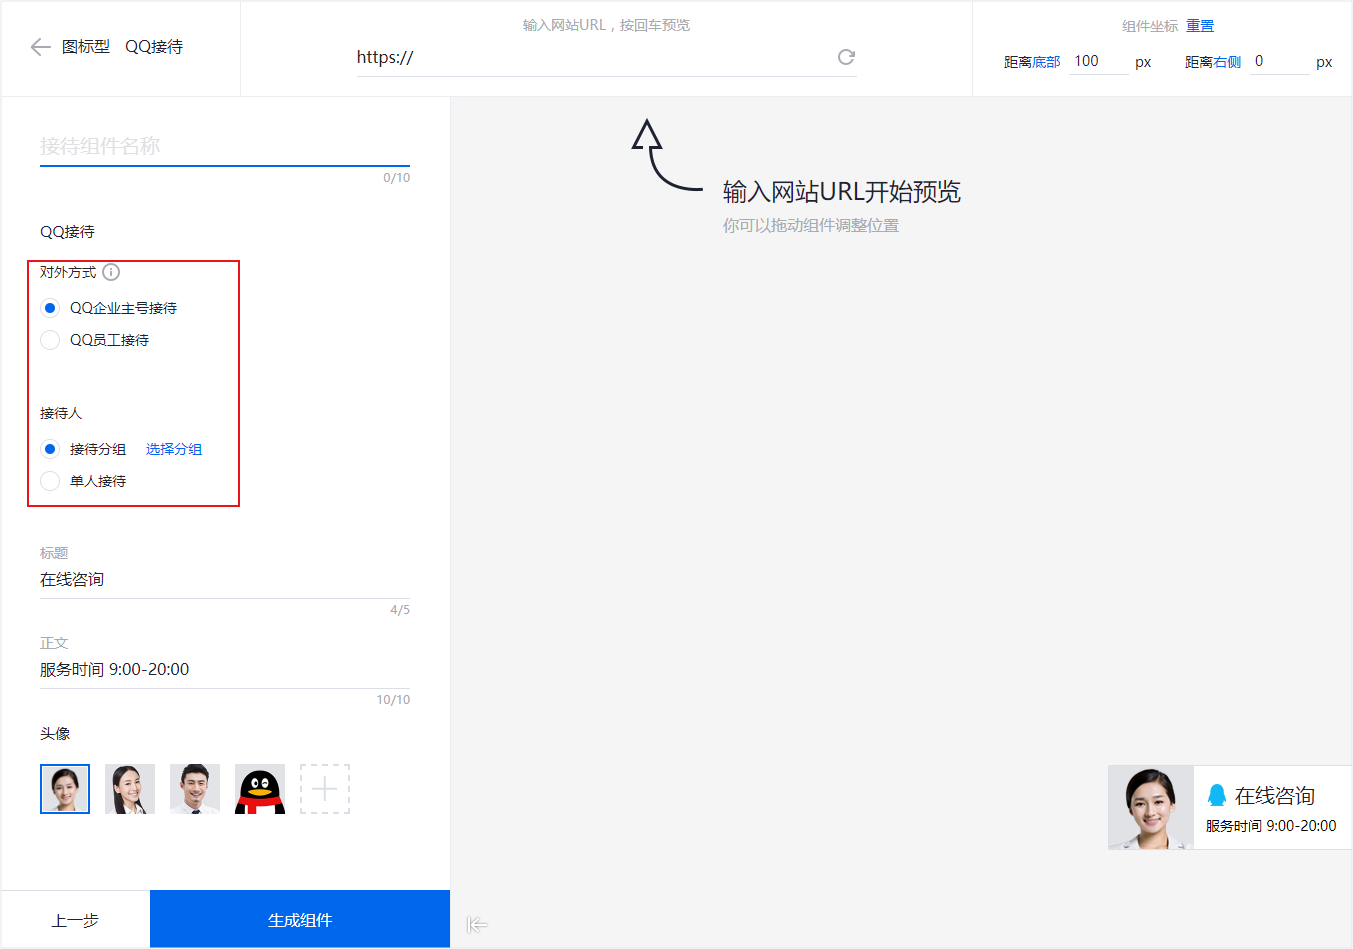
Task: Toggle the 底部 position anchor link
Action: pos(1046,62)
